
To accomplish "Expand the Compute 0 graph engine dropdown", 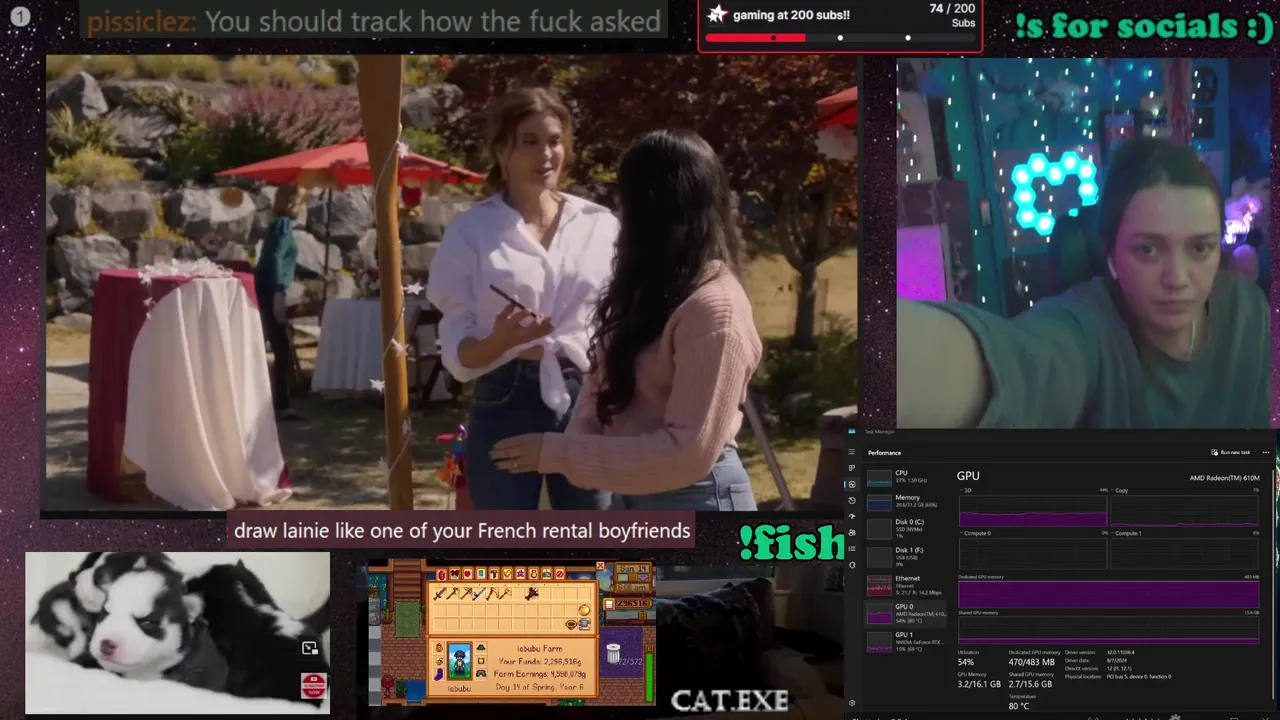I will pyautogui.click(x=975, y=533).
